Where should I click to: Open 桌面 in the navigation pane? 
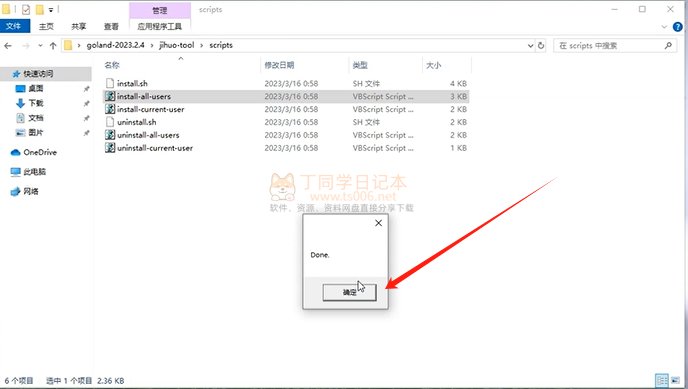pyautogui.click(x=36, y=89)
